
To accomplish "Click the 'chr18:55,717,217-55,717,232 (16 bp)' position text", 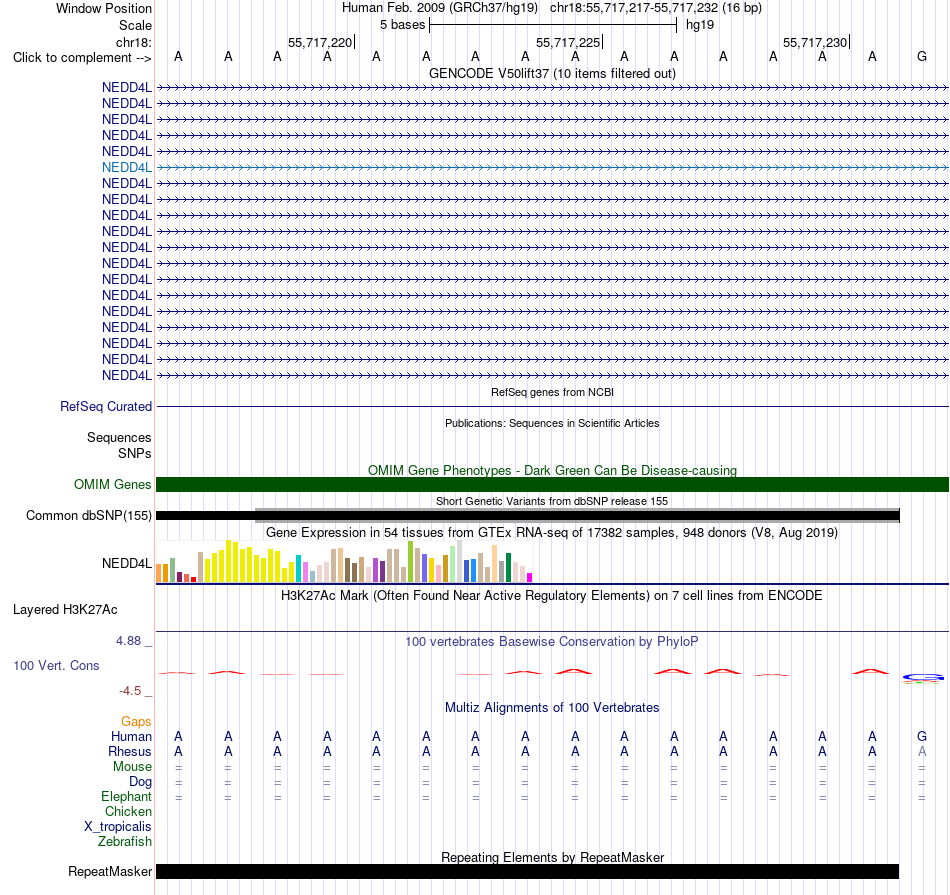I will 656,8.
